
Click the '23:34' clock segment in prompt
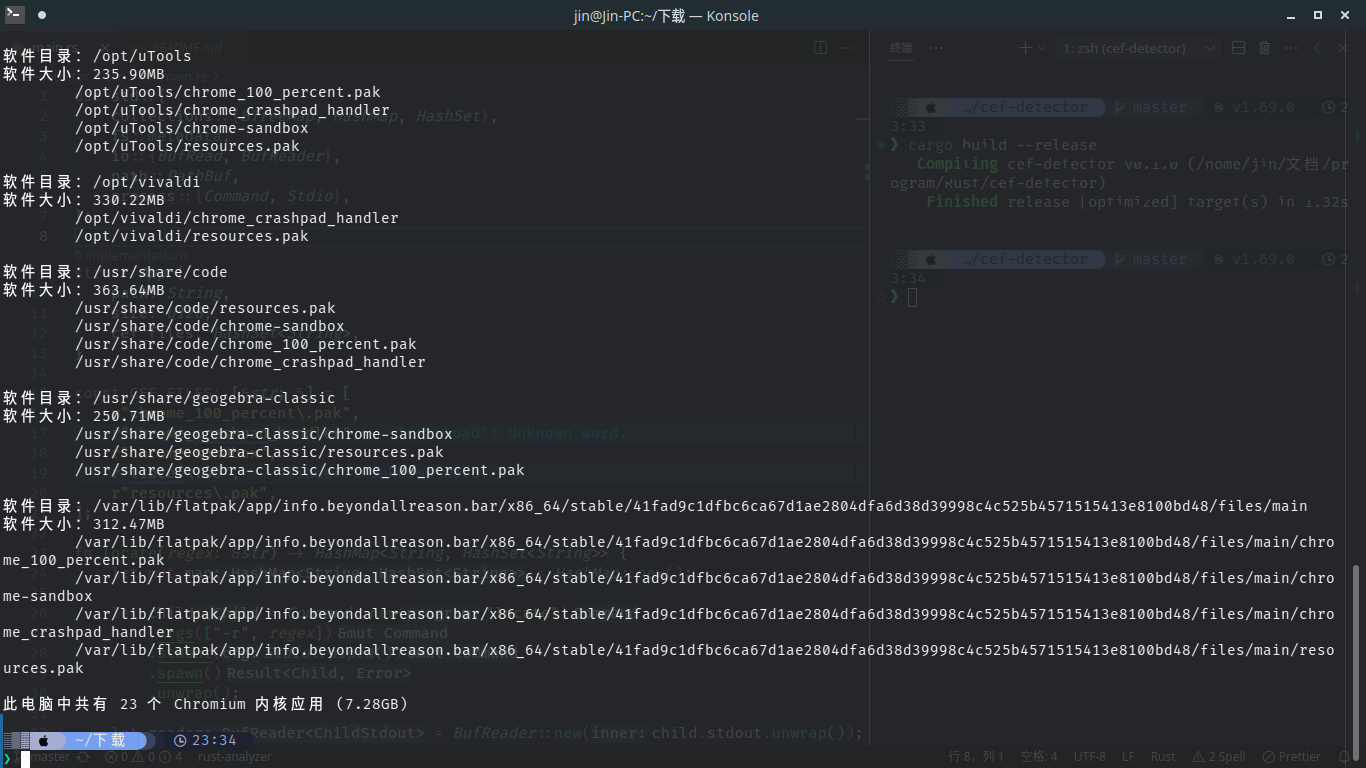point(205,740)
